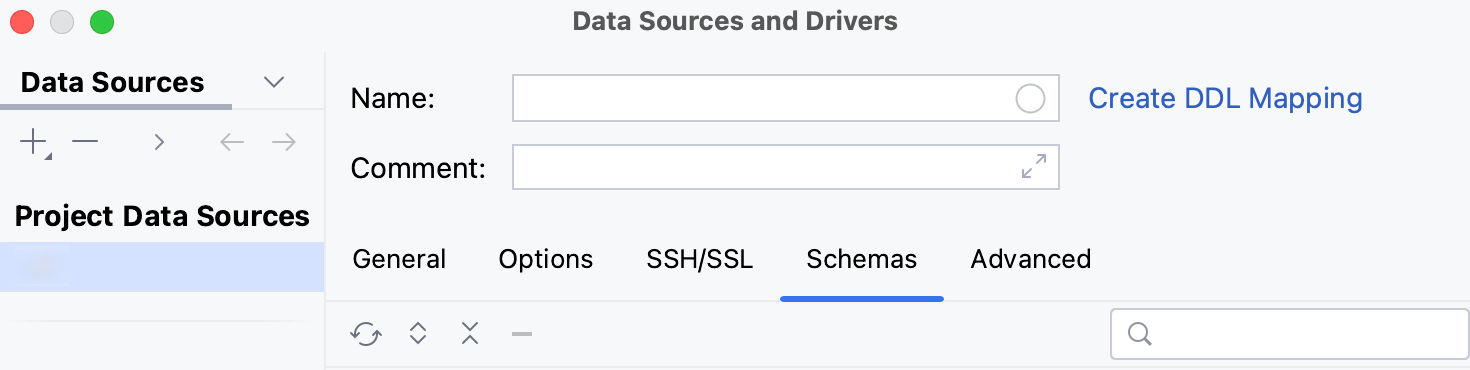Maximize the window with green button
This screenshot has width=1470, height=370.
point(102,21)
